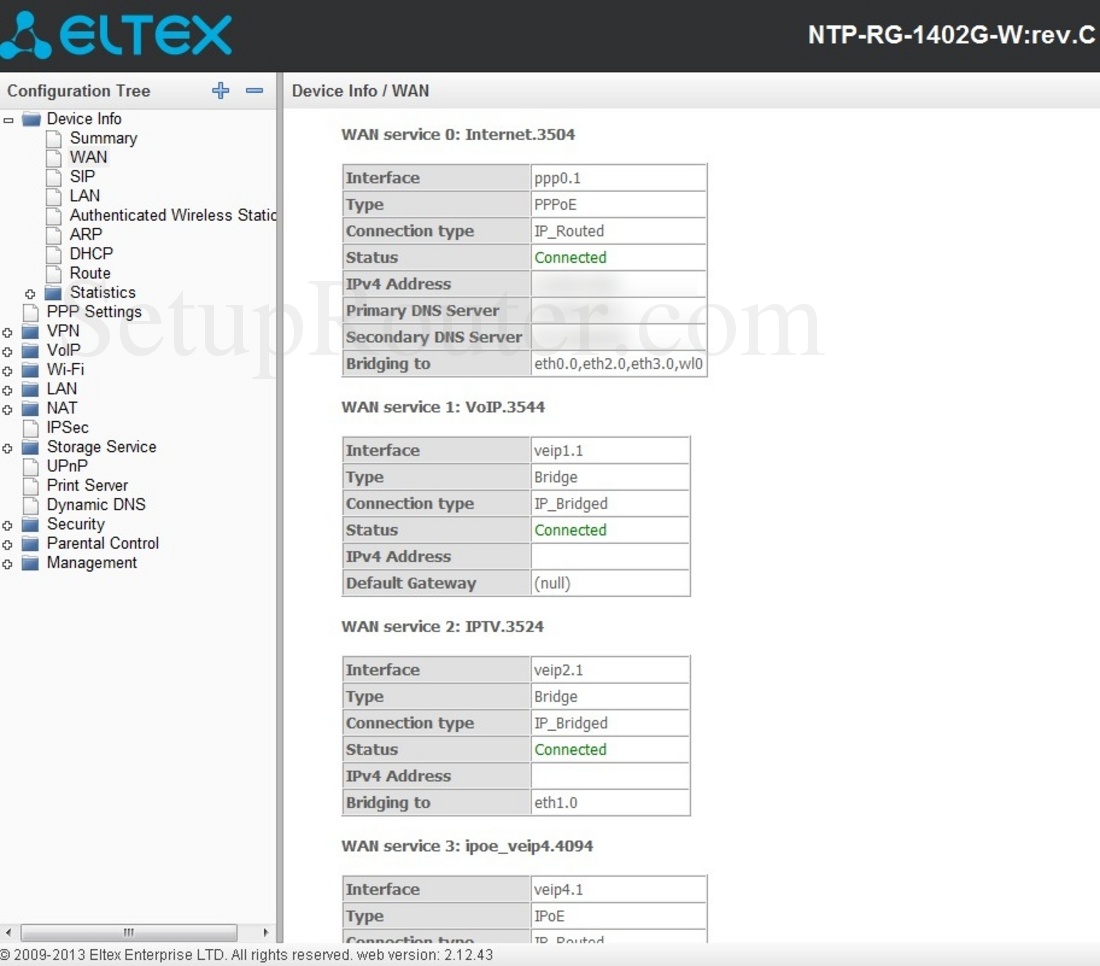Click the ELTEX logo
1100x966 pixels.
click(118, 35)
